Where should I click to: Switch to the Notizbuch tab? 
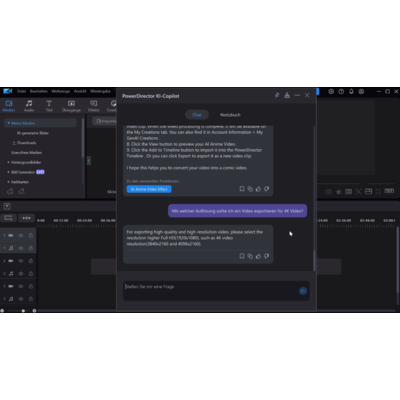coord(230,115)
